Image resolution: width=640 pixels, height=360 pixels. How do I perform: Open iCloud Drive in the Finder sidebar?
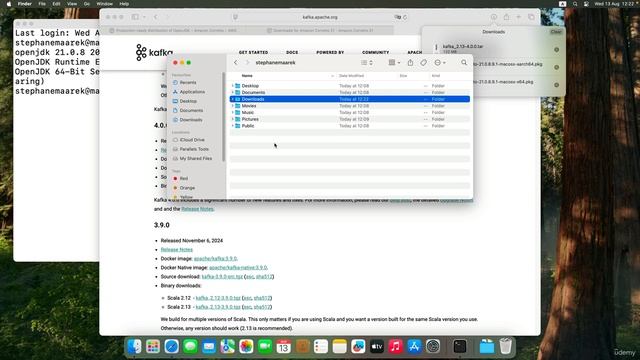pyautogui.click(x=192, y=140)
